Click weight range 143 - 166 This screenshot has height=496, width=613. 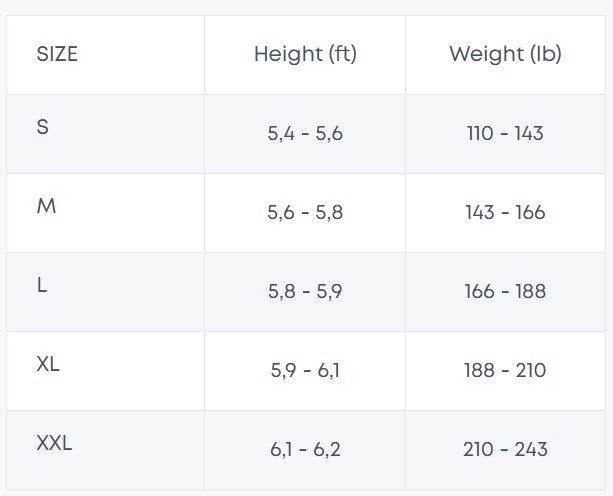(x=505, y=212)
